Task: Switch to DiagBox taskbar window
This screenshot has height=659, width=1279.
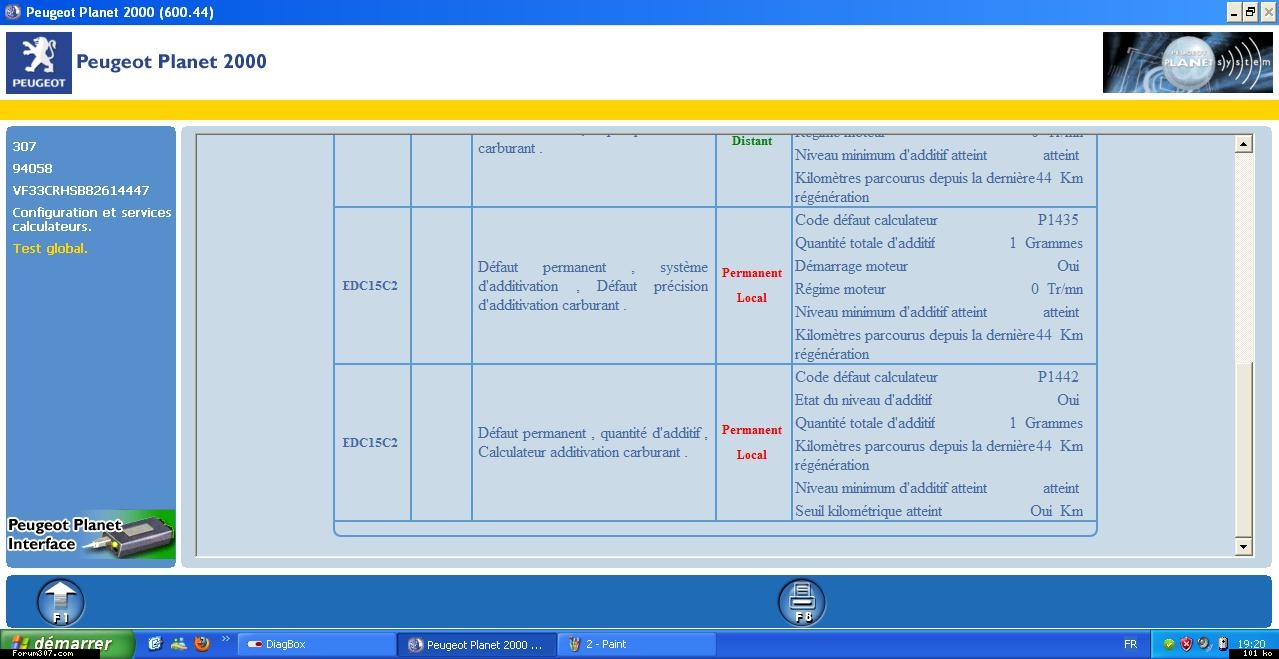Action: 315,644
